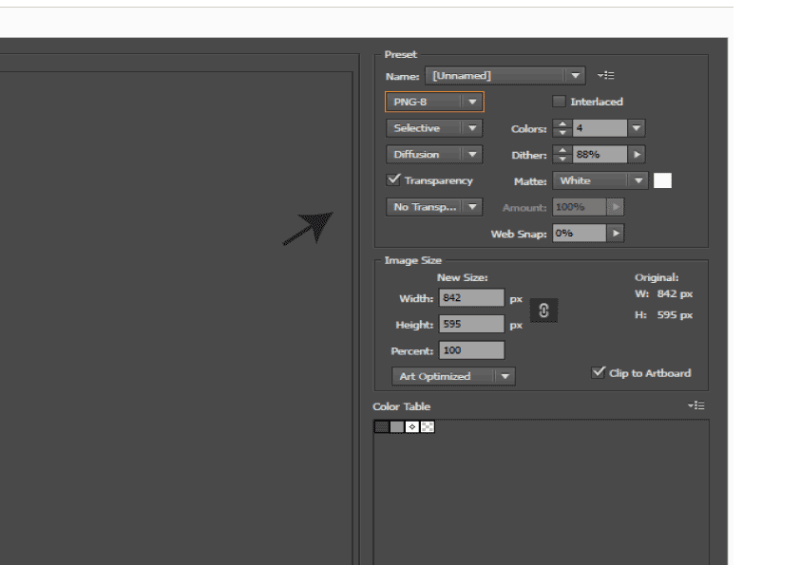The image size is (800, 565).
Task: Click the Colors stepper arrows
Action: [x=562, y=128]
